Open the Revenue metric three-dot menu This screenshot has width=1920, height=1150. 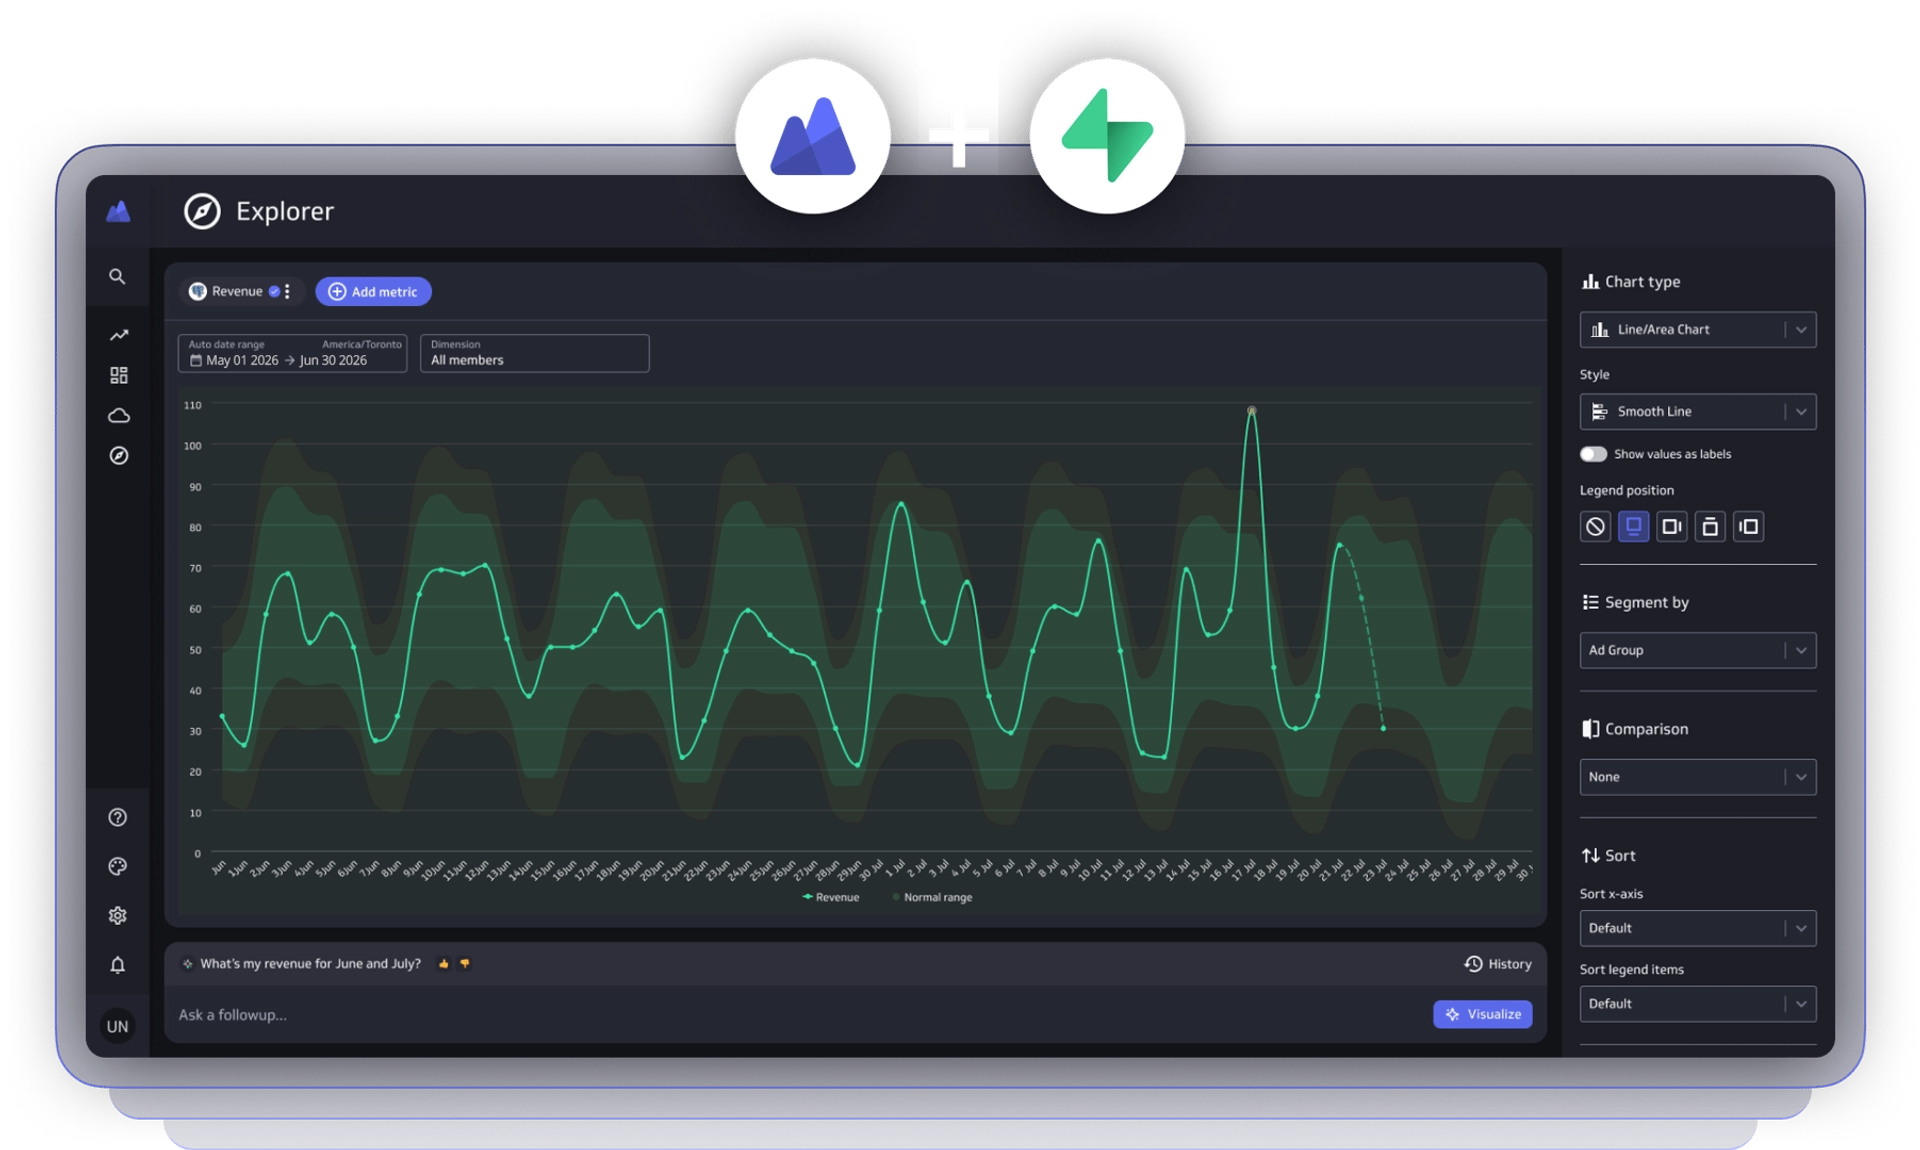288,291
